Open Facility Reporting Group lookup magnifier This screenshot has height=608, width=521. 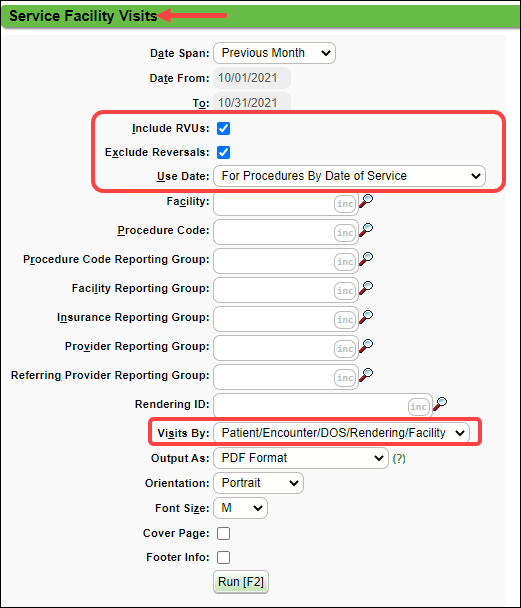[x=366, y=288]
